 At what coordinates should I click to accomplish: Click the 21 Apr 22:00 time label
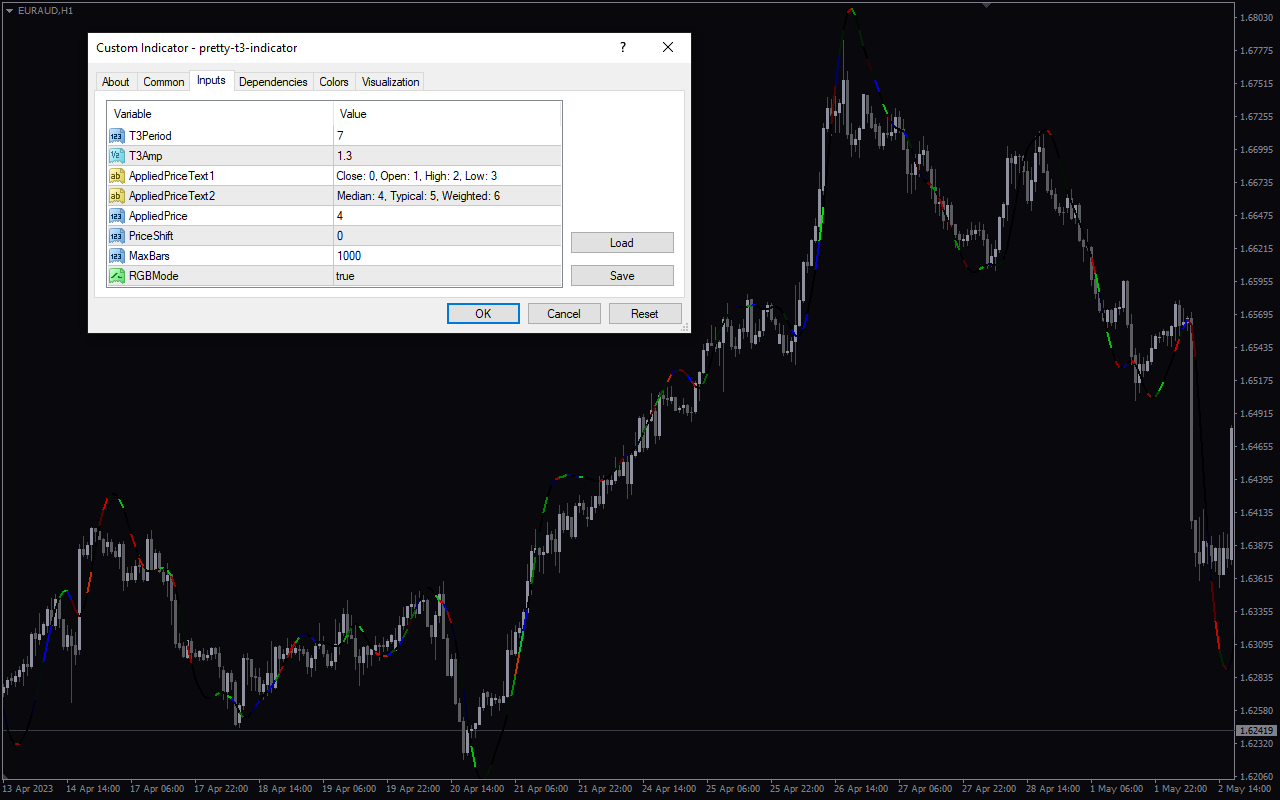605,789
